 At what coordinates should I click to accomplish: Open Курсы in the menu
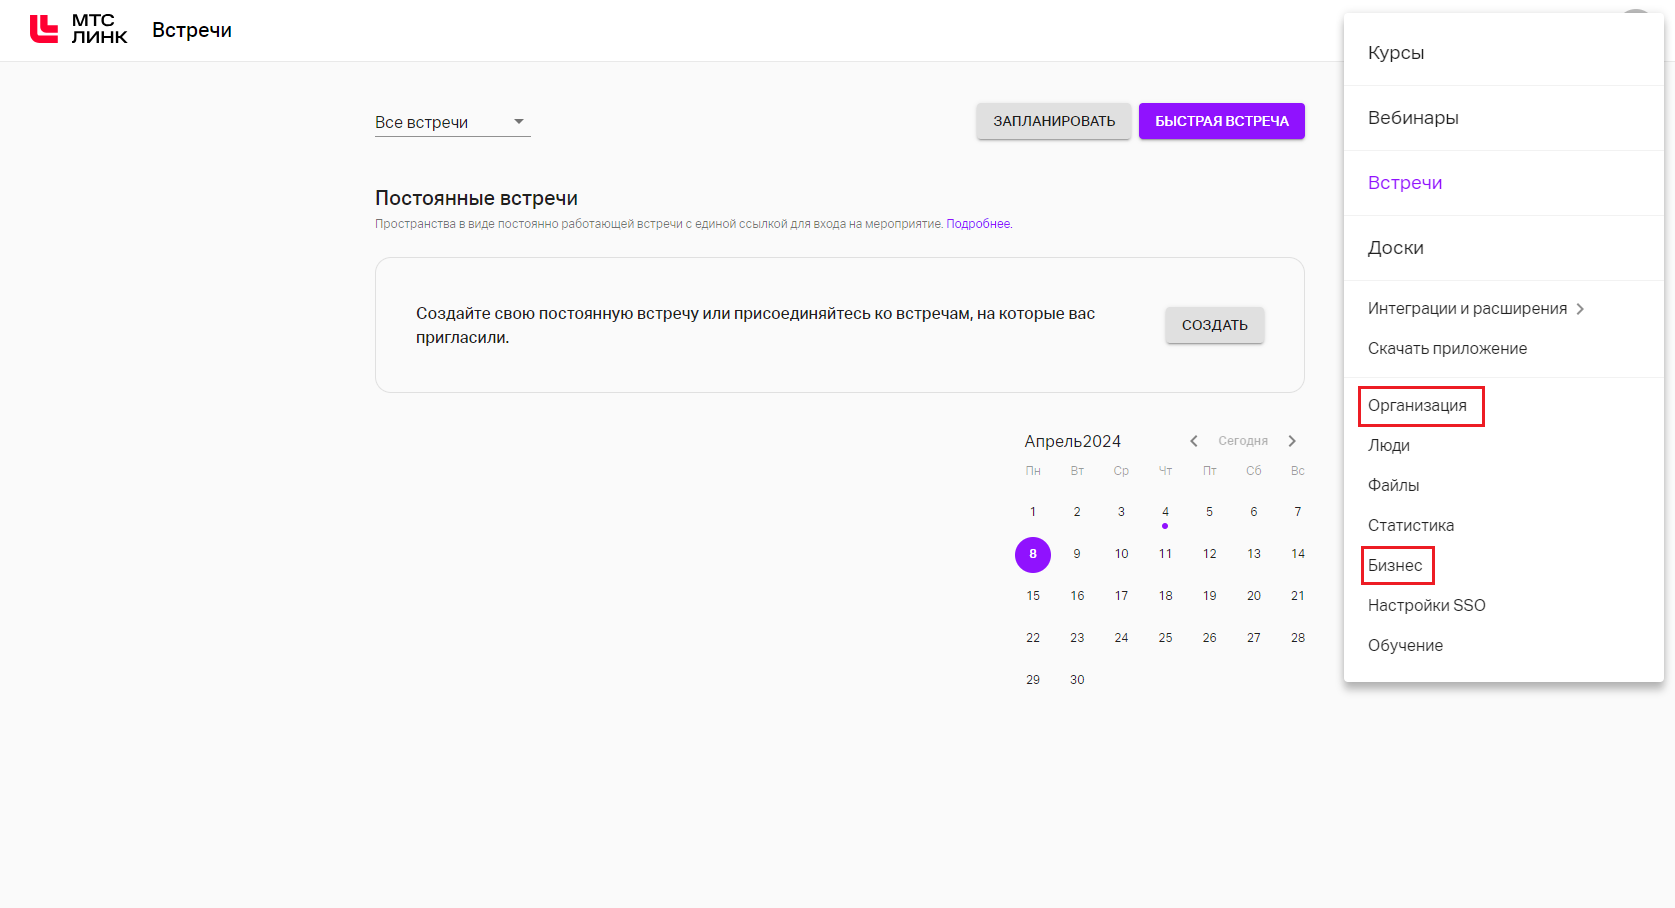click(x=1396, y=53)
